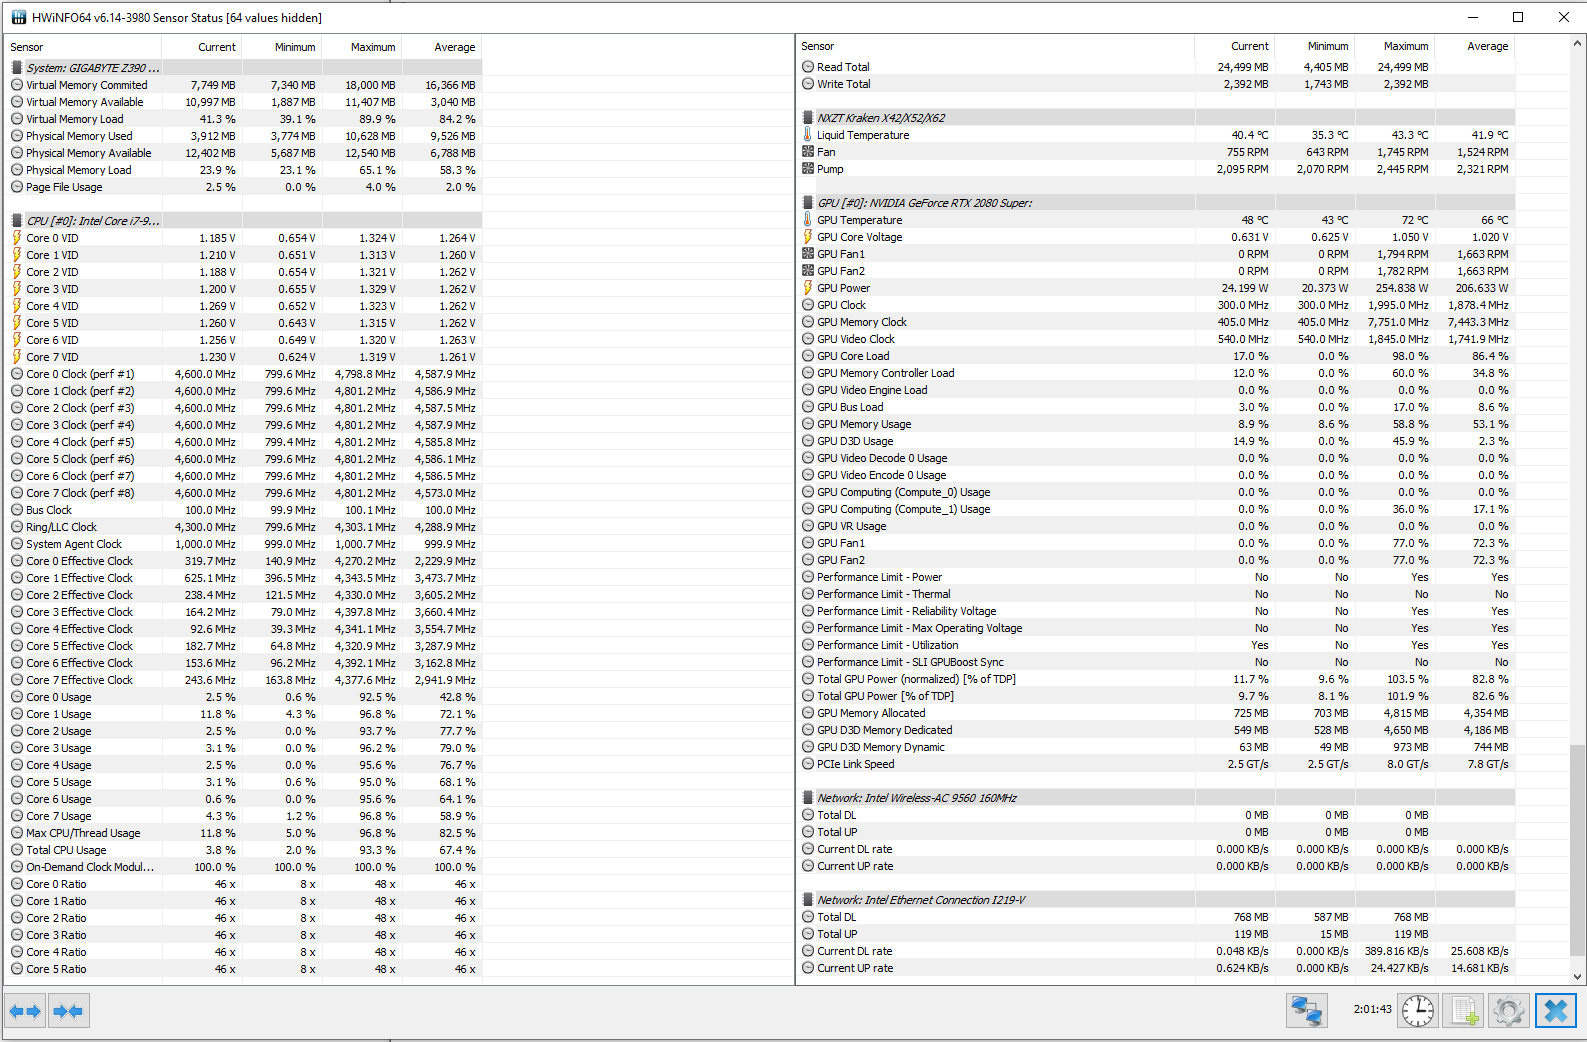Select the On-Demand Clock Modul... row
Screen dimensions: 1587x1042
[245, 867]
